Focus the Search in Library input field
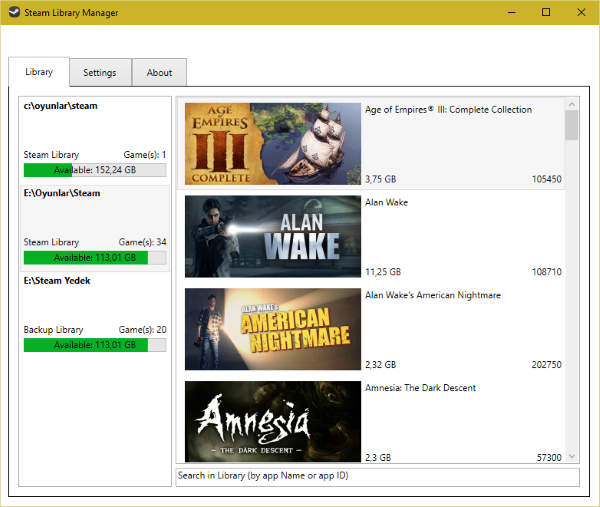600x507 pixels. [377, 477]
